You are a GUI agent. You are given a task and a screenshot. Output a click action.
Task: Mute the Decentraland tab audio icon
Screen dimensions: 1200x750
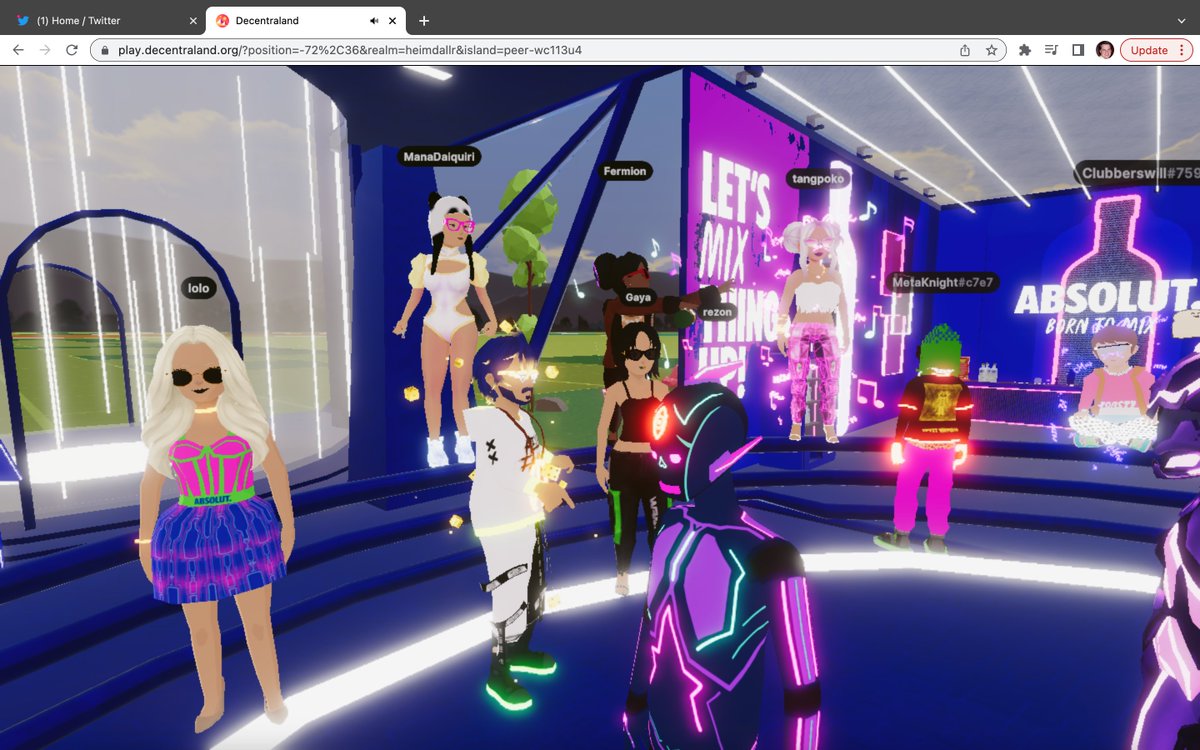click(x=373, y=20)
